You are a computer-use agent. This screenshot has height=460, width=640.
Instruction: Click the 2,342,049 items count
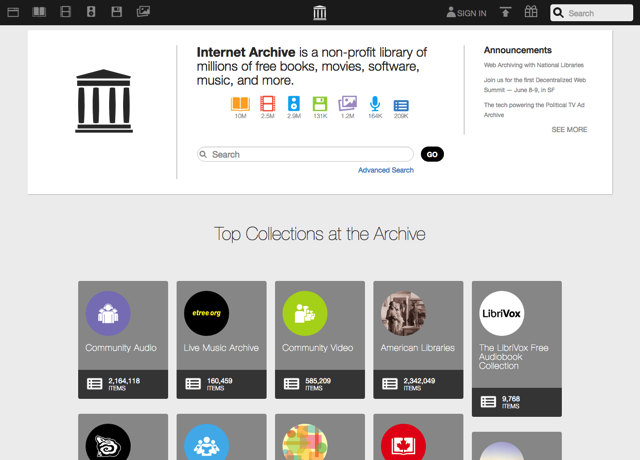(x=419, y=384)
